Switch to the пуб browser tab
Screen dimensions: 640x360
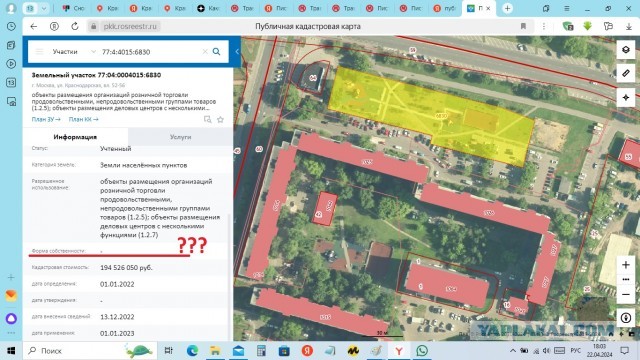[444, 8]
